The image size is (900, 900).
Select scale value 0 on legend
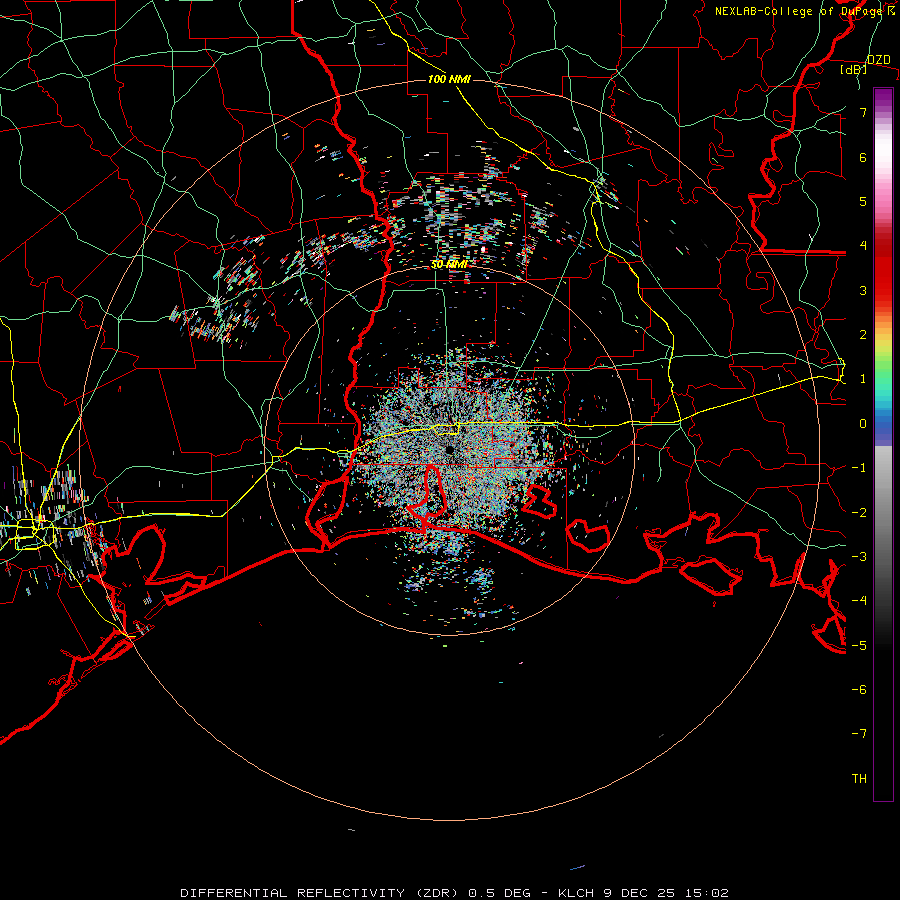[x=863, y=424]
